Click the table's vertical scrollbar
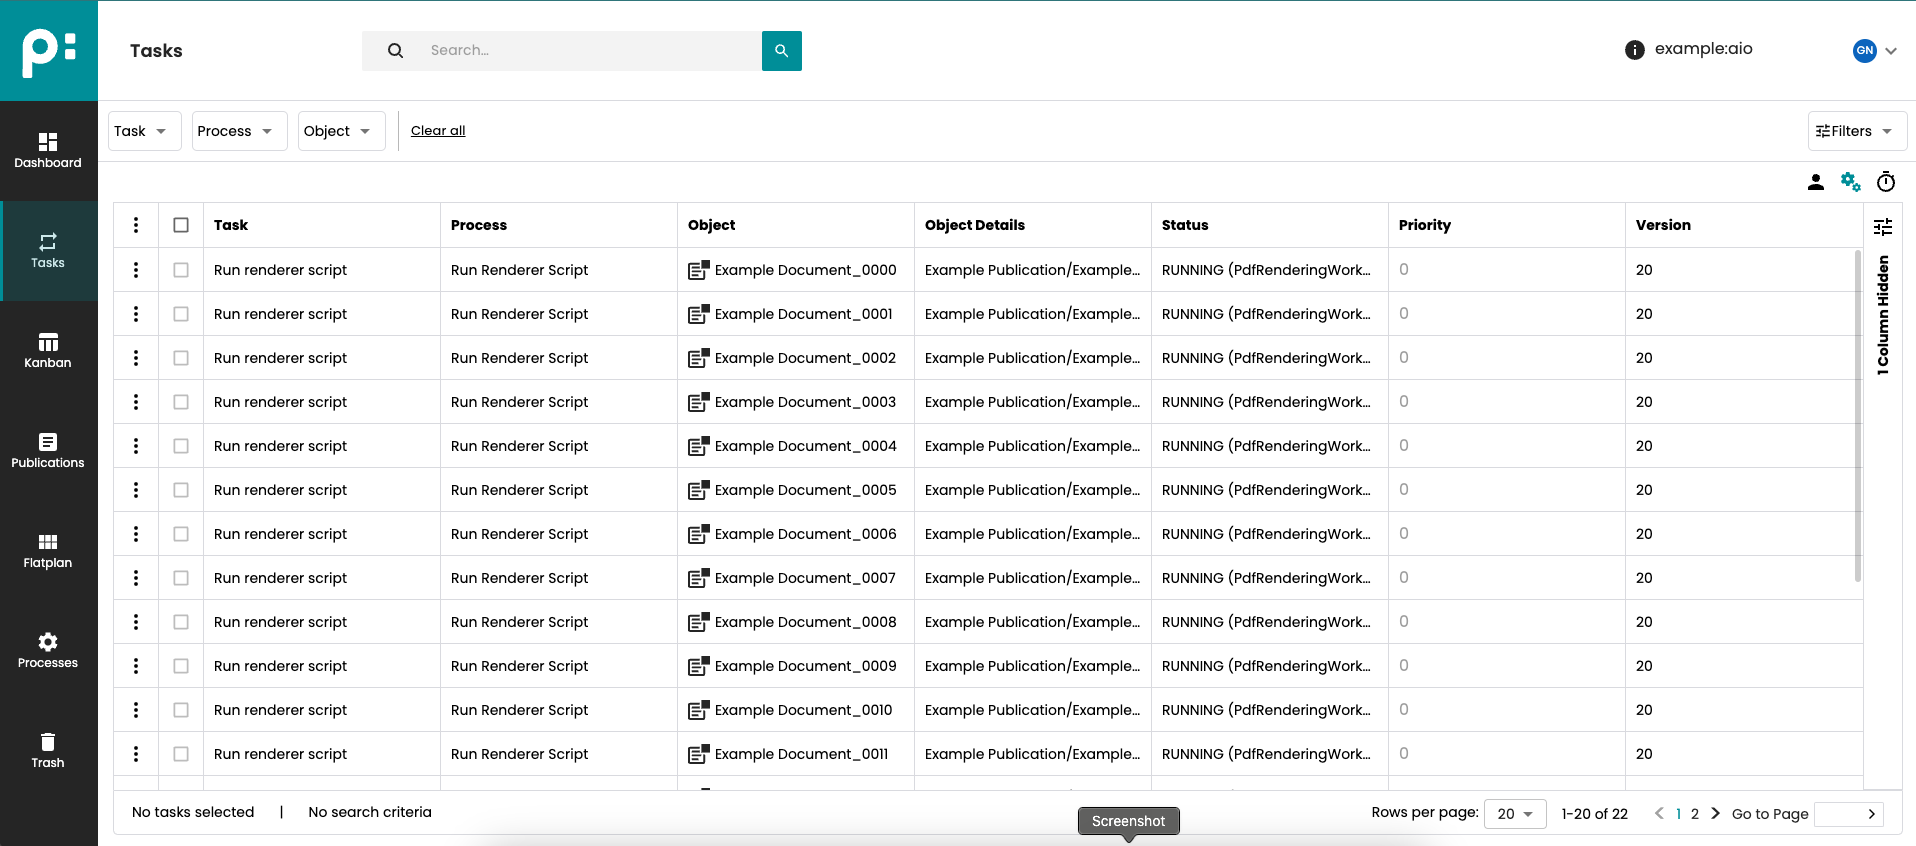Image resolution: width=1916 pixels, height=846 pixels. pos(1857,415)
